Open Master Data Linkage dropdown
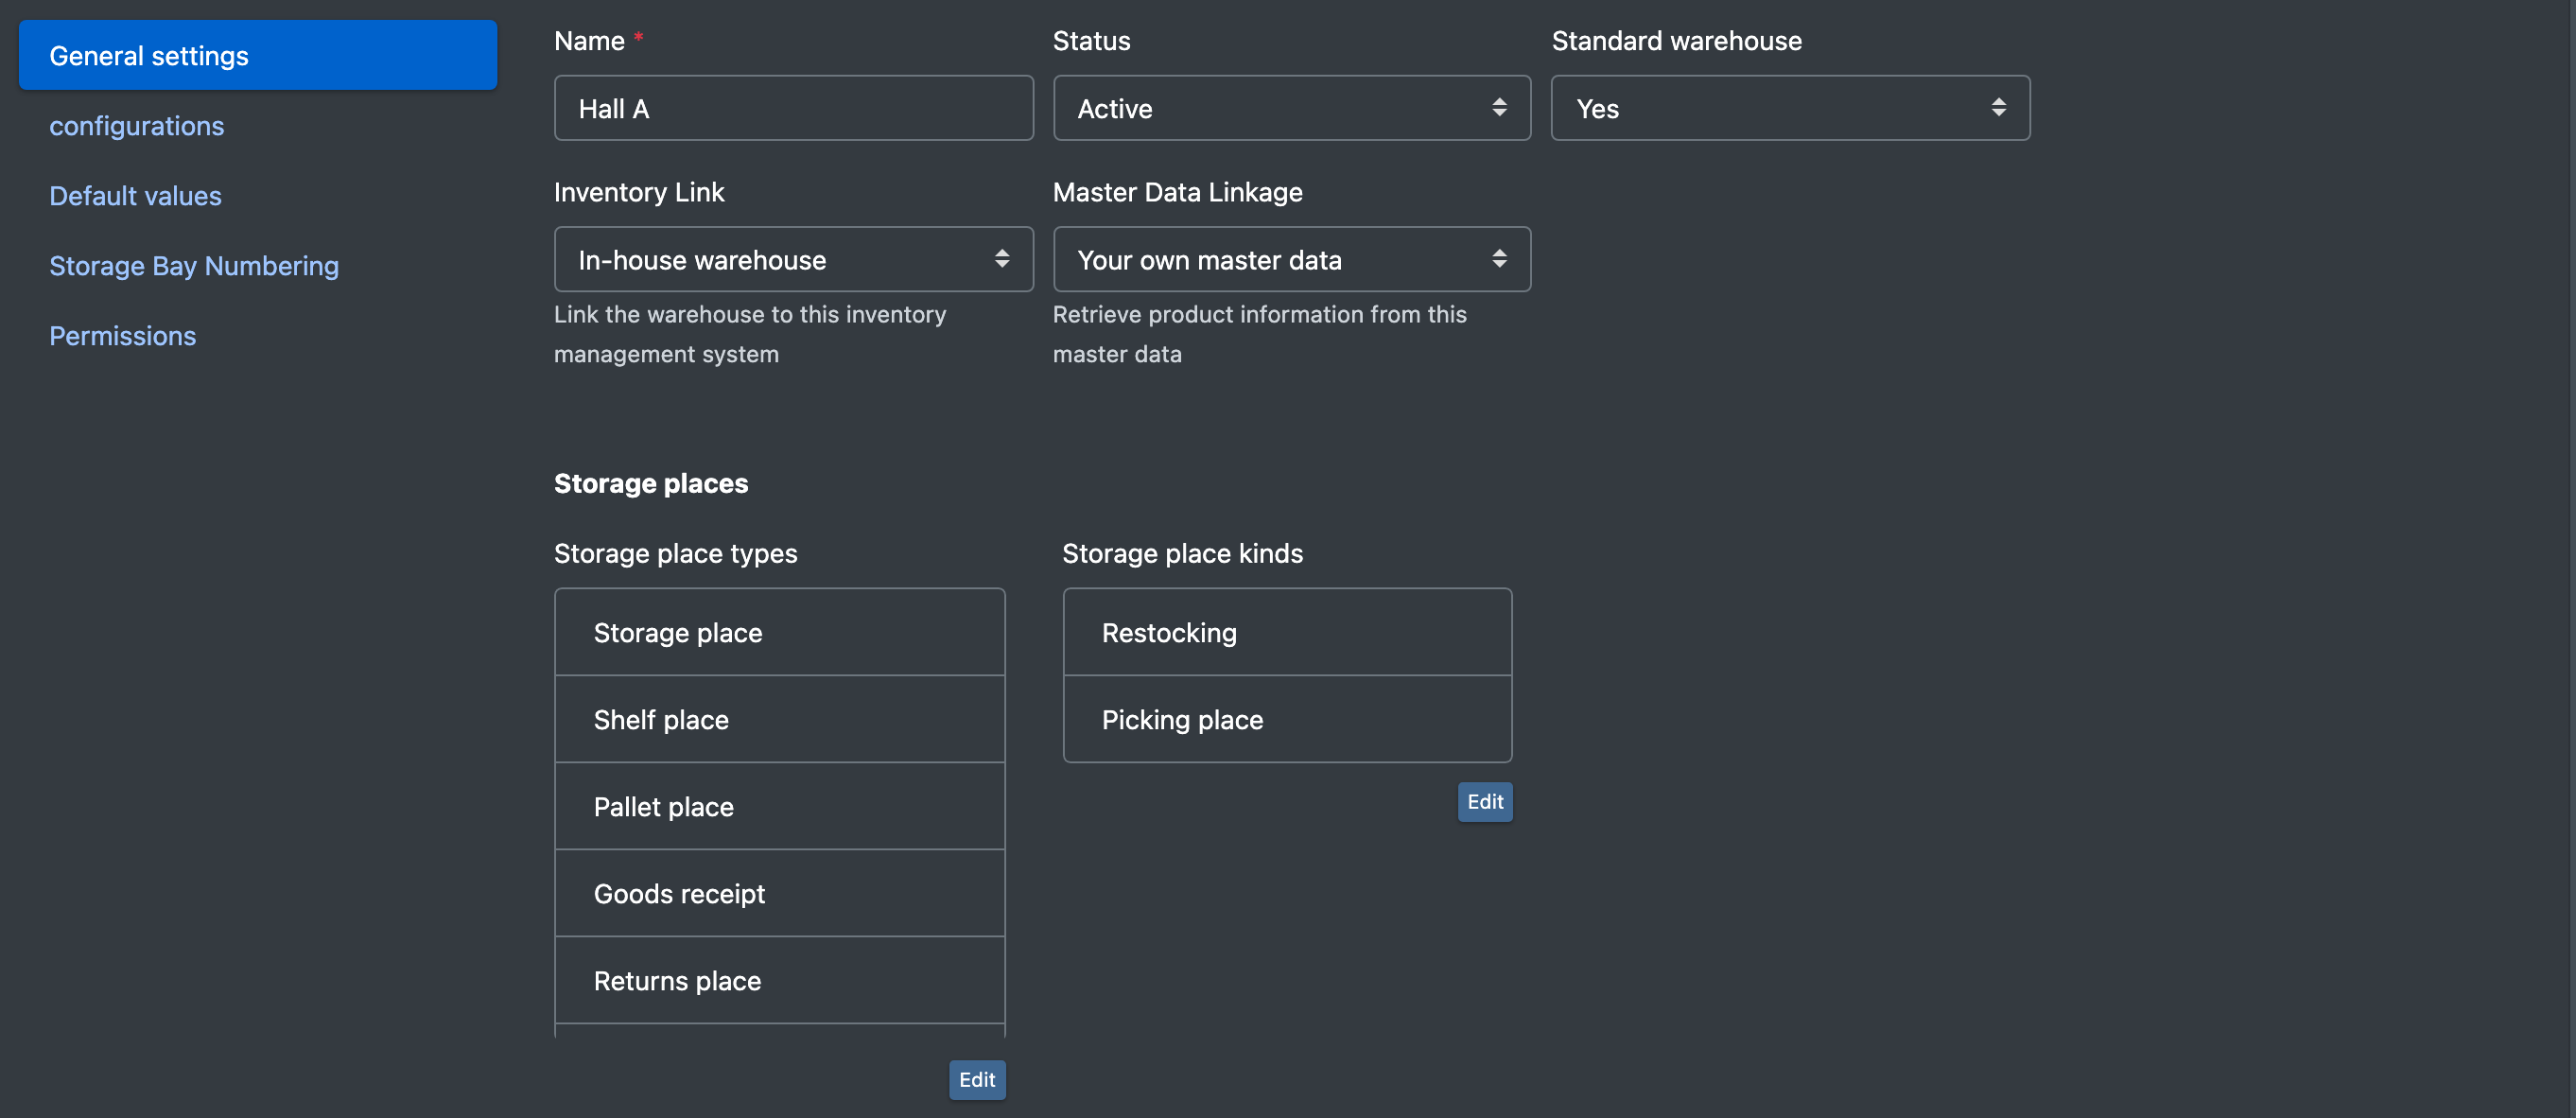 [x=1291, y=259]
